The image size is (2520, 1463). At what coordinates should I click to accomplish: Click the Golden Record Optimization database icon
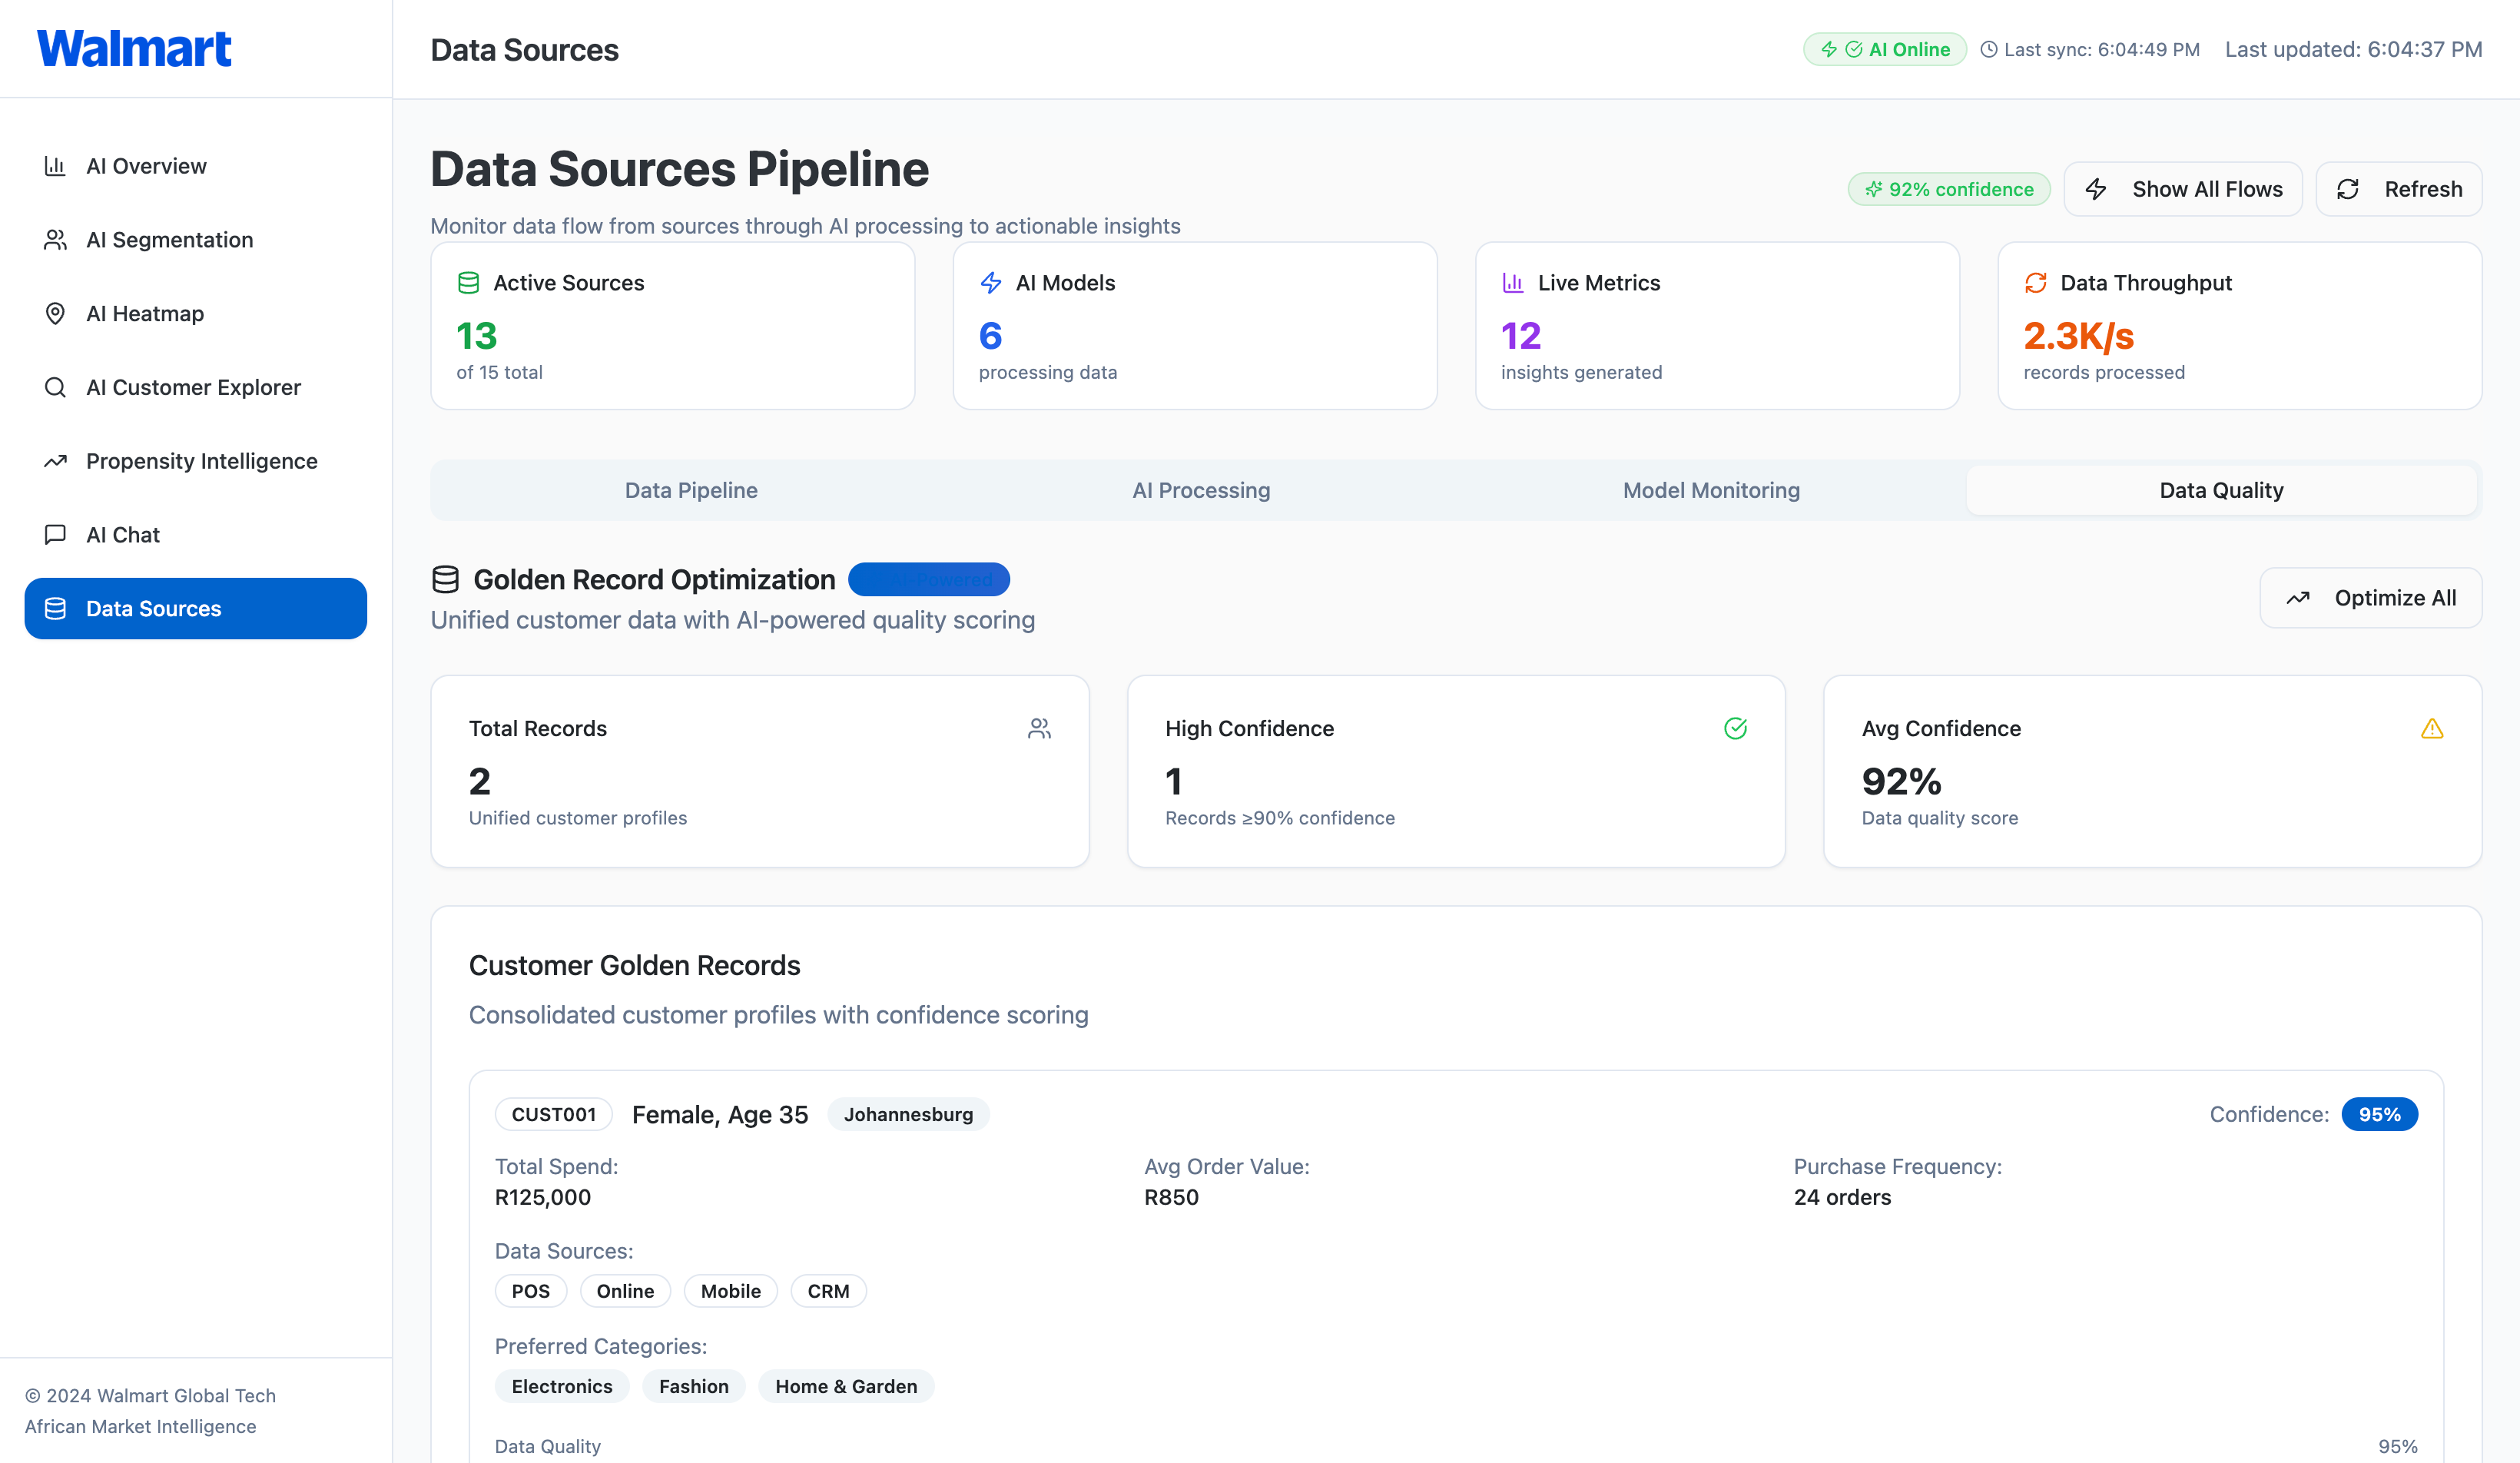click(445, 579)
